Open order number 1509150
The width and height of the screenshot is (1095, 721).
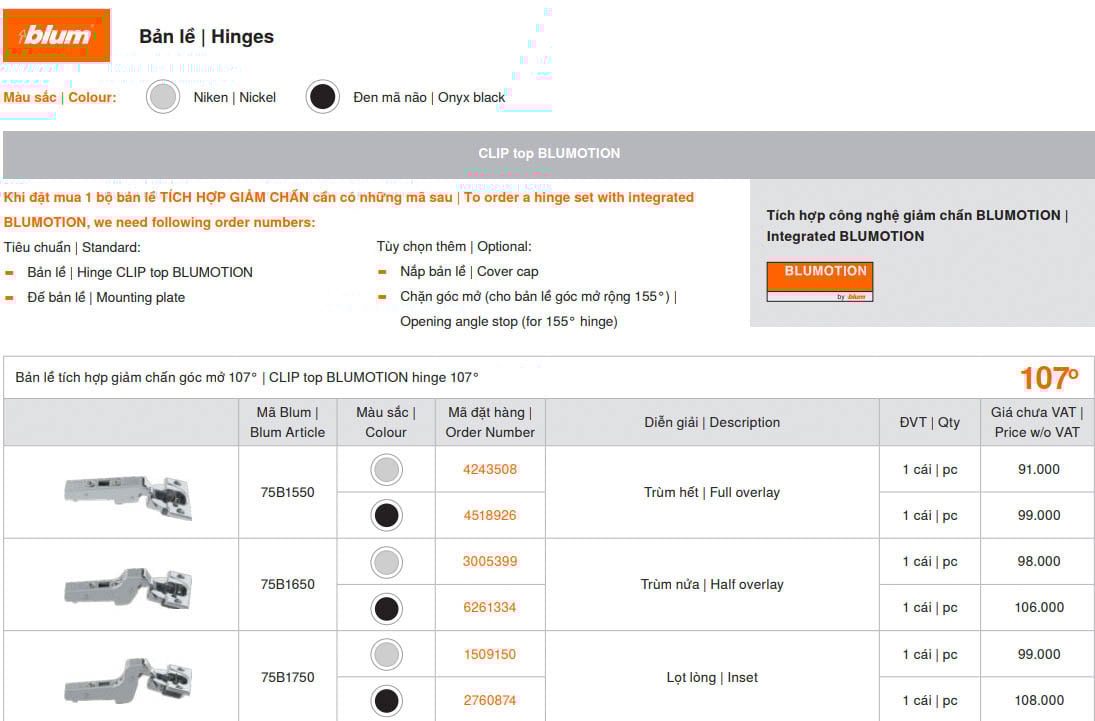[x=490, y=655]
